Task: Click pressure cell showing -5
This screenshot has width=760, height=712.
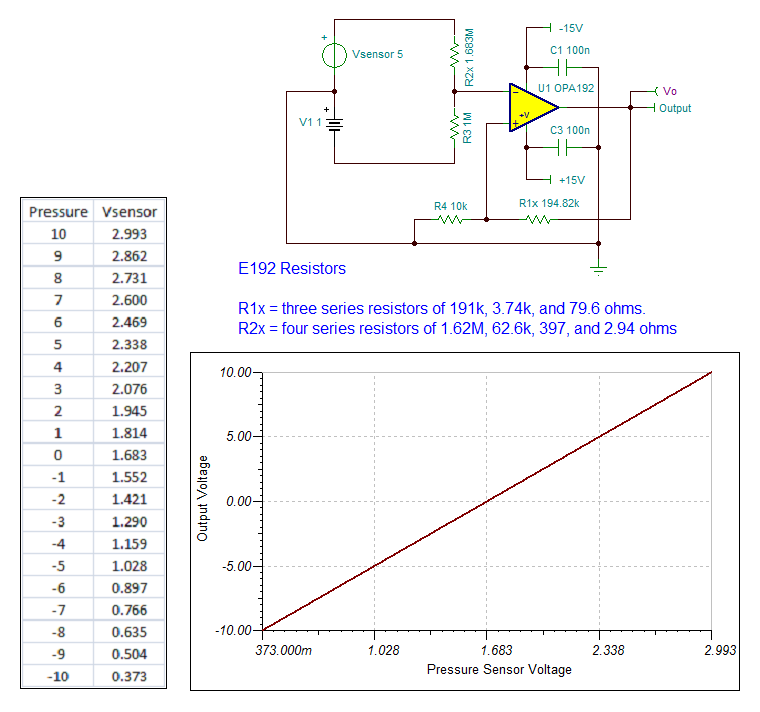Action: (x=58, y=566)
